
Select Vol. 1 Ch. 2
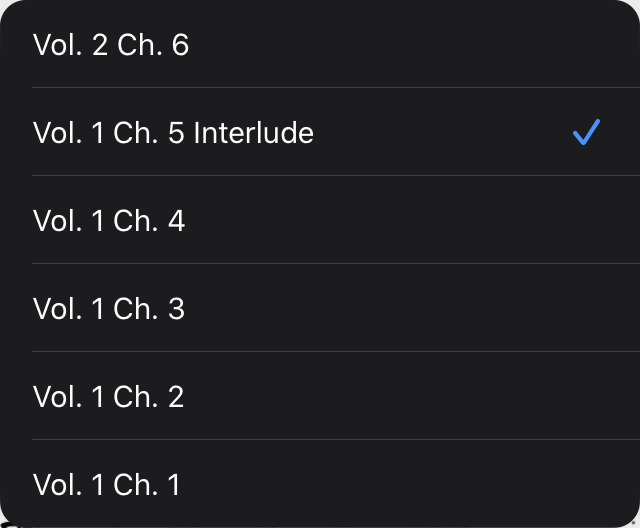[x=109, y=396]
